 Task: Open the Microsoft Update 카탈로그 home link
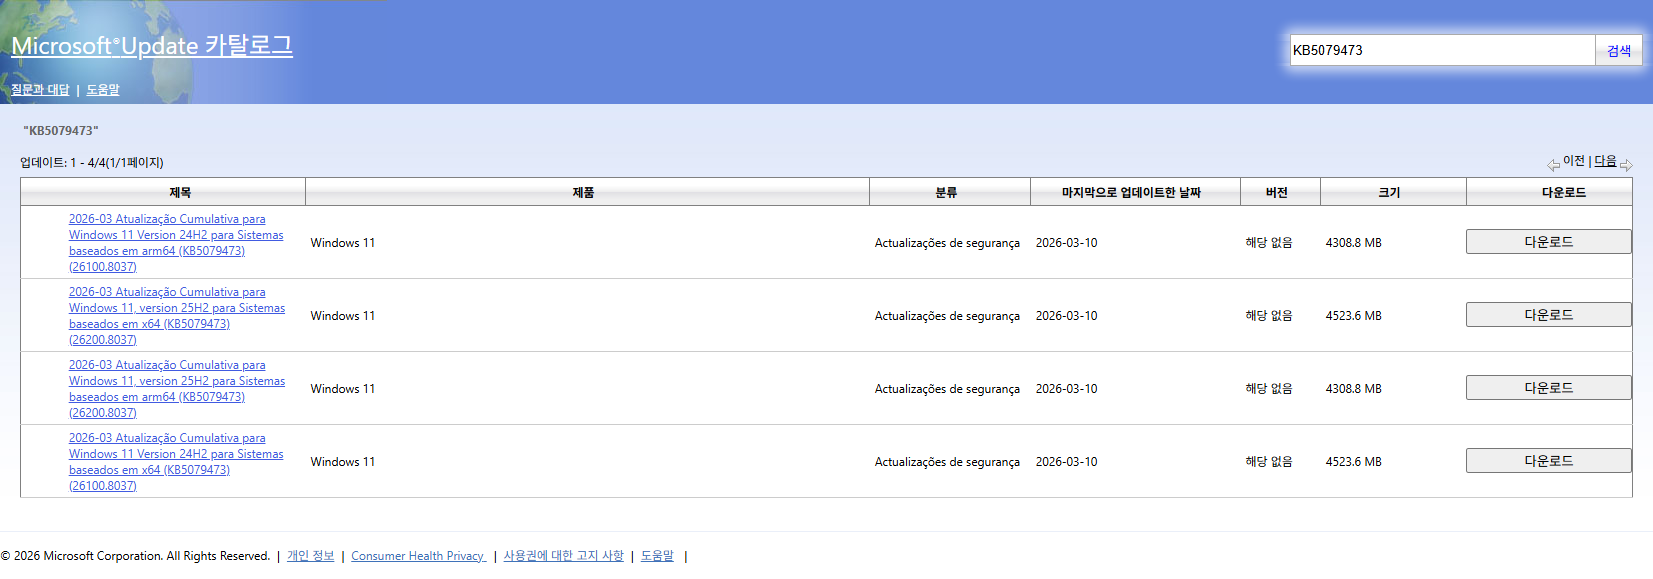tap(152, 46)
